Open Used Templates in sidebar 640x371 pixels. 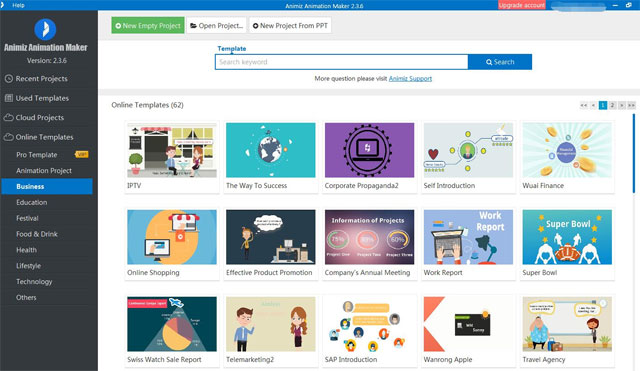[x=36, y=98]
